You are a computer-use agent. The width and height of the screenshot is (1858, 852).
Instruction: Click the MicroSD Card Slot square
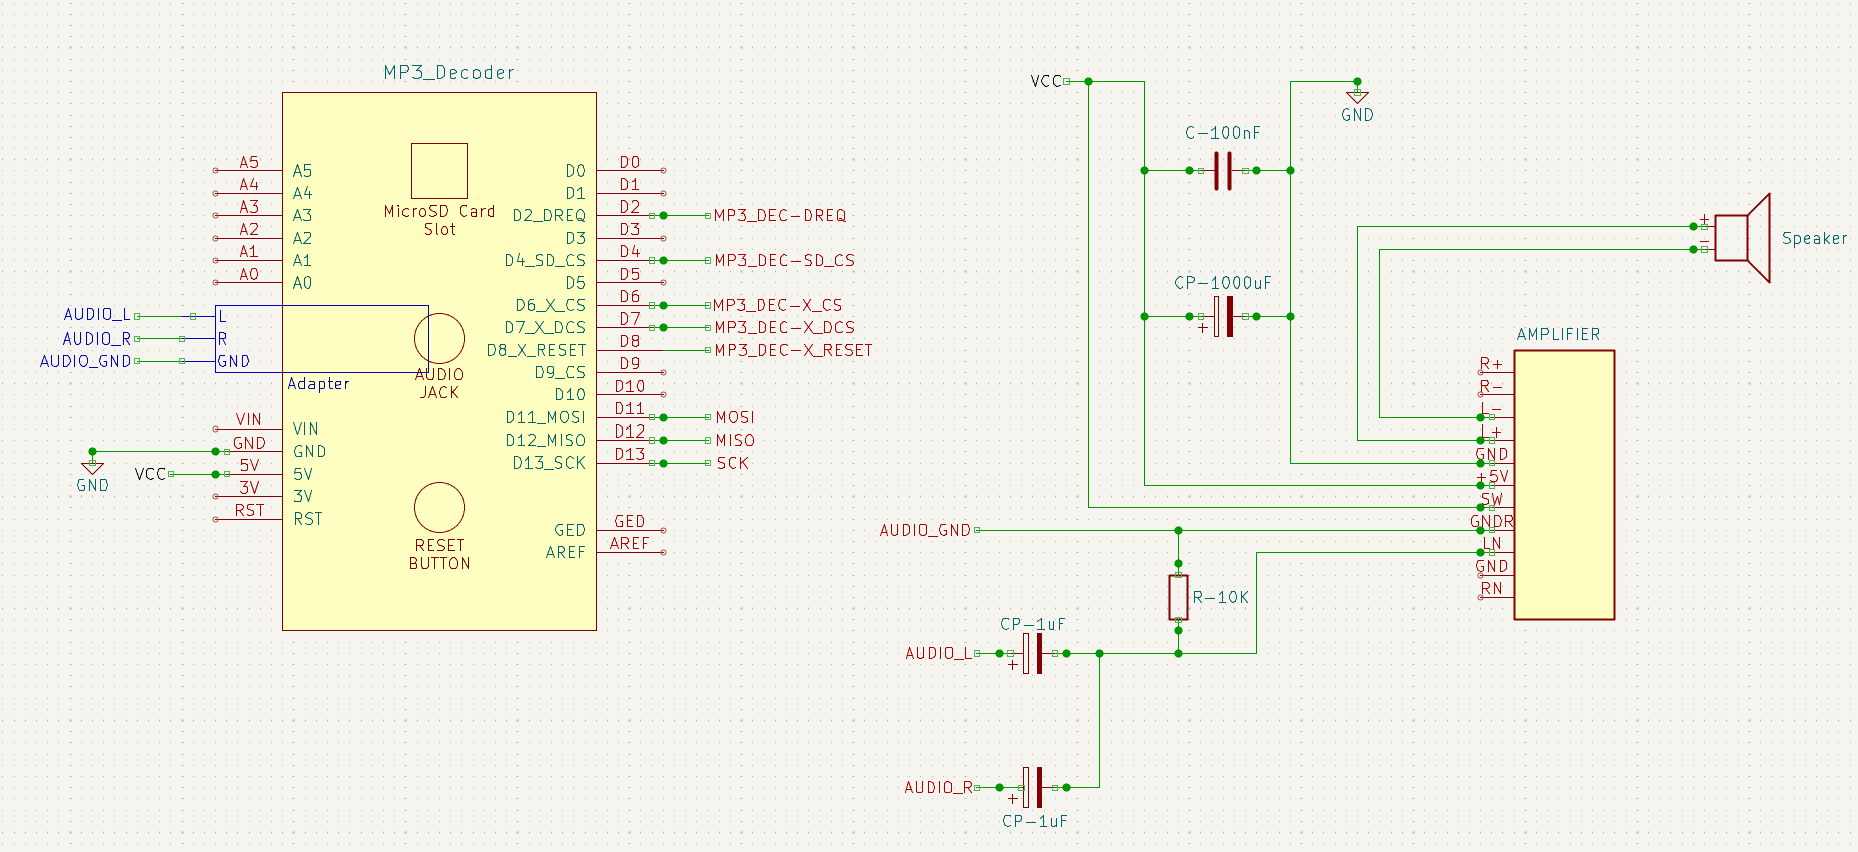tap(439, 171)
